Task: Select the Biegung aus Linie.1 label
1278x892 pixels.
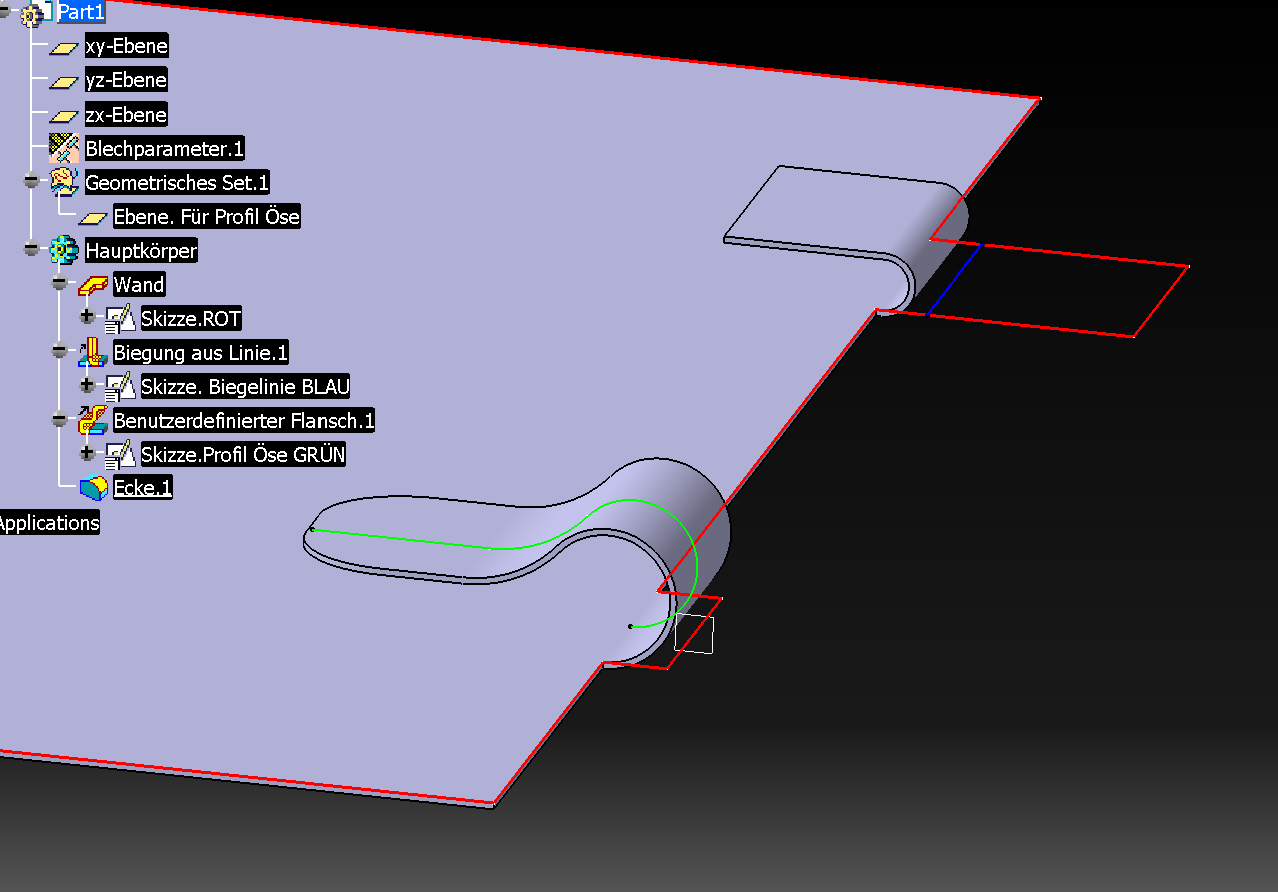Action: 201,353
